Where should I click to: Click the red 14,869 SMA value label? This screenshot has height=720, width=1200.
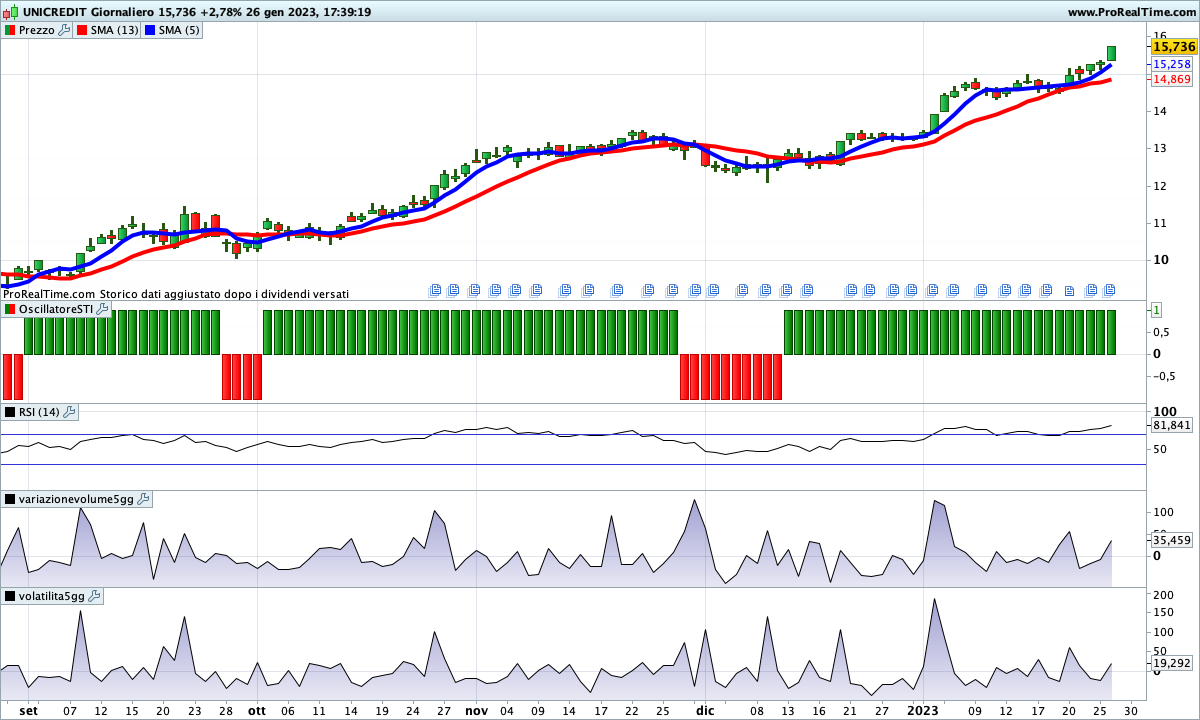point(1171,79)
